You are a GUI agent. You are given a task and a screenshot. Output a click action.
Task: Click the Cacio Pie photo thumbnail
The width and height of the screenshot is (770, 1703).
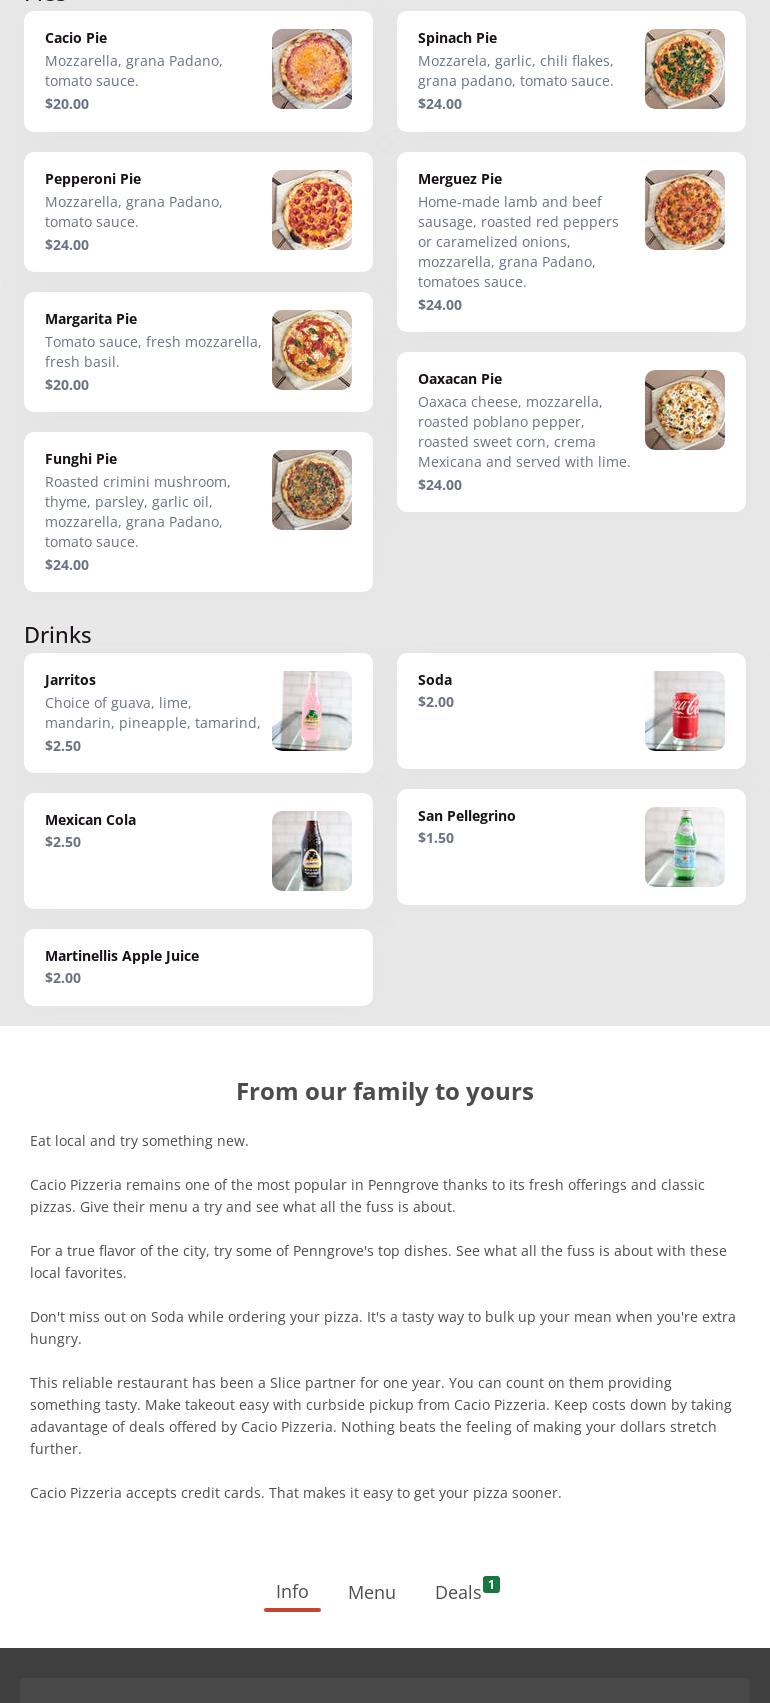point(311,69)
